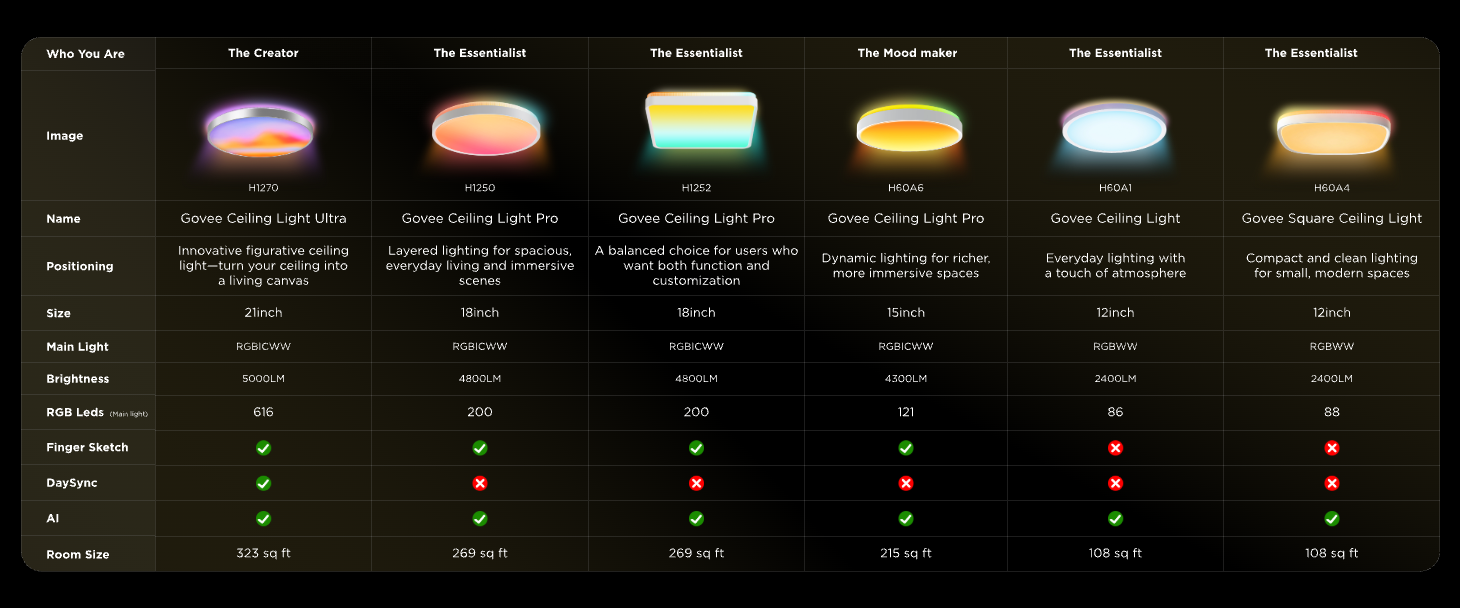Click the DaySync red cross in H60A6 column
1460x608 pixels.
906,483
